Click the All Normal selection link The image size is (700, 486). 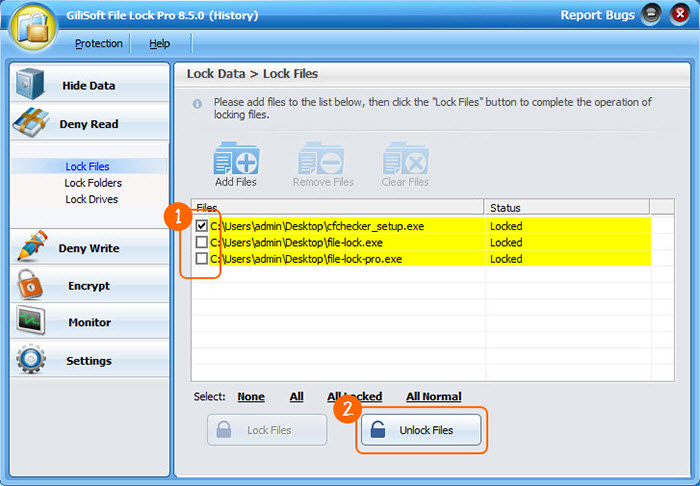[x=433, y=397]
